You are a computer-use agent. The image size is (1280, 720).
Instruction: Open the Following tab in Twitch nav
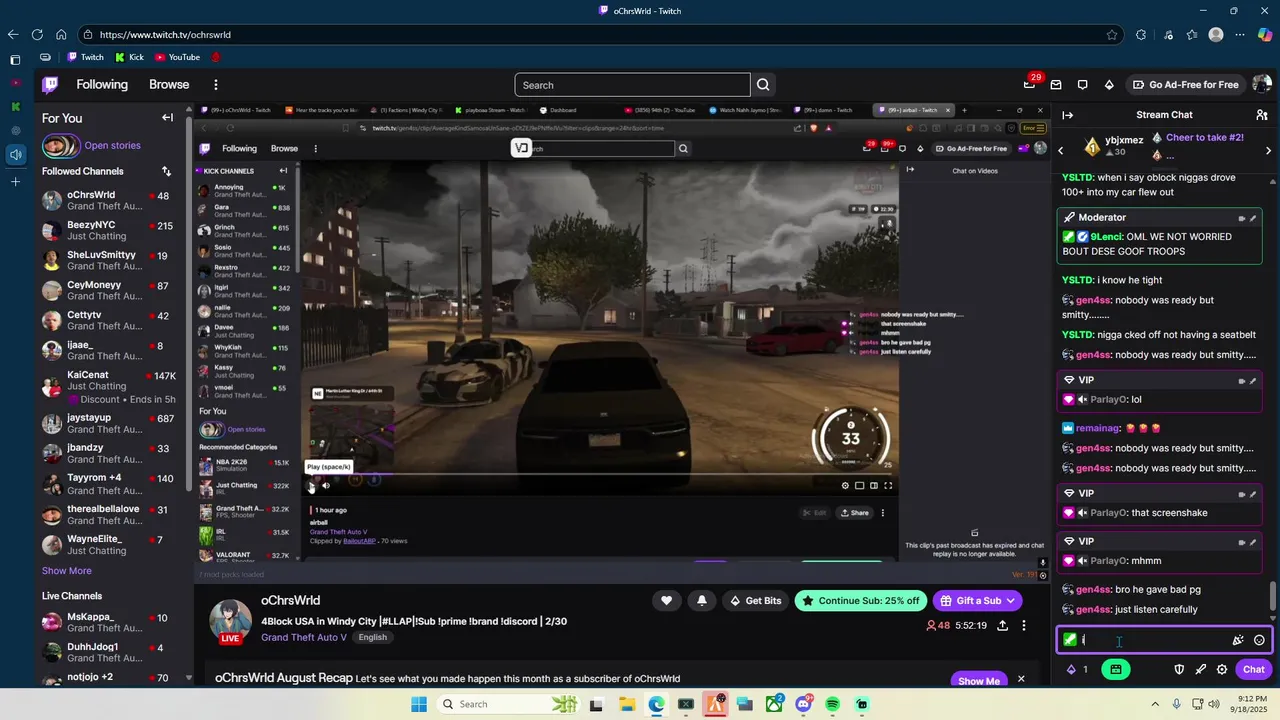click(102, 85)
